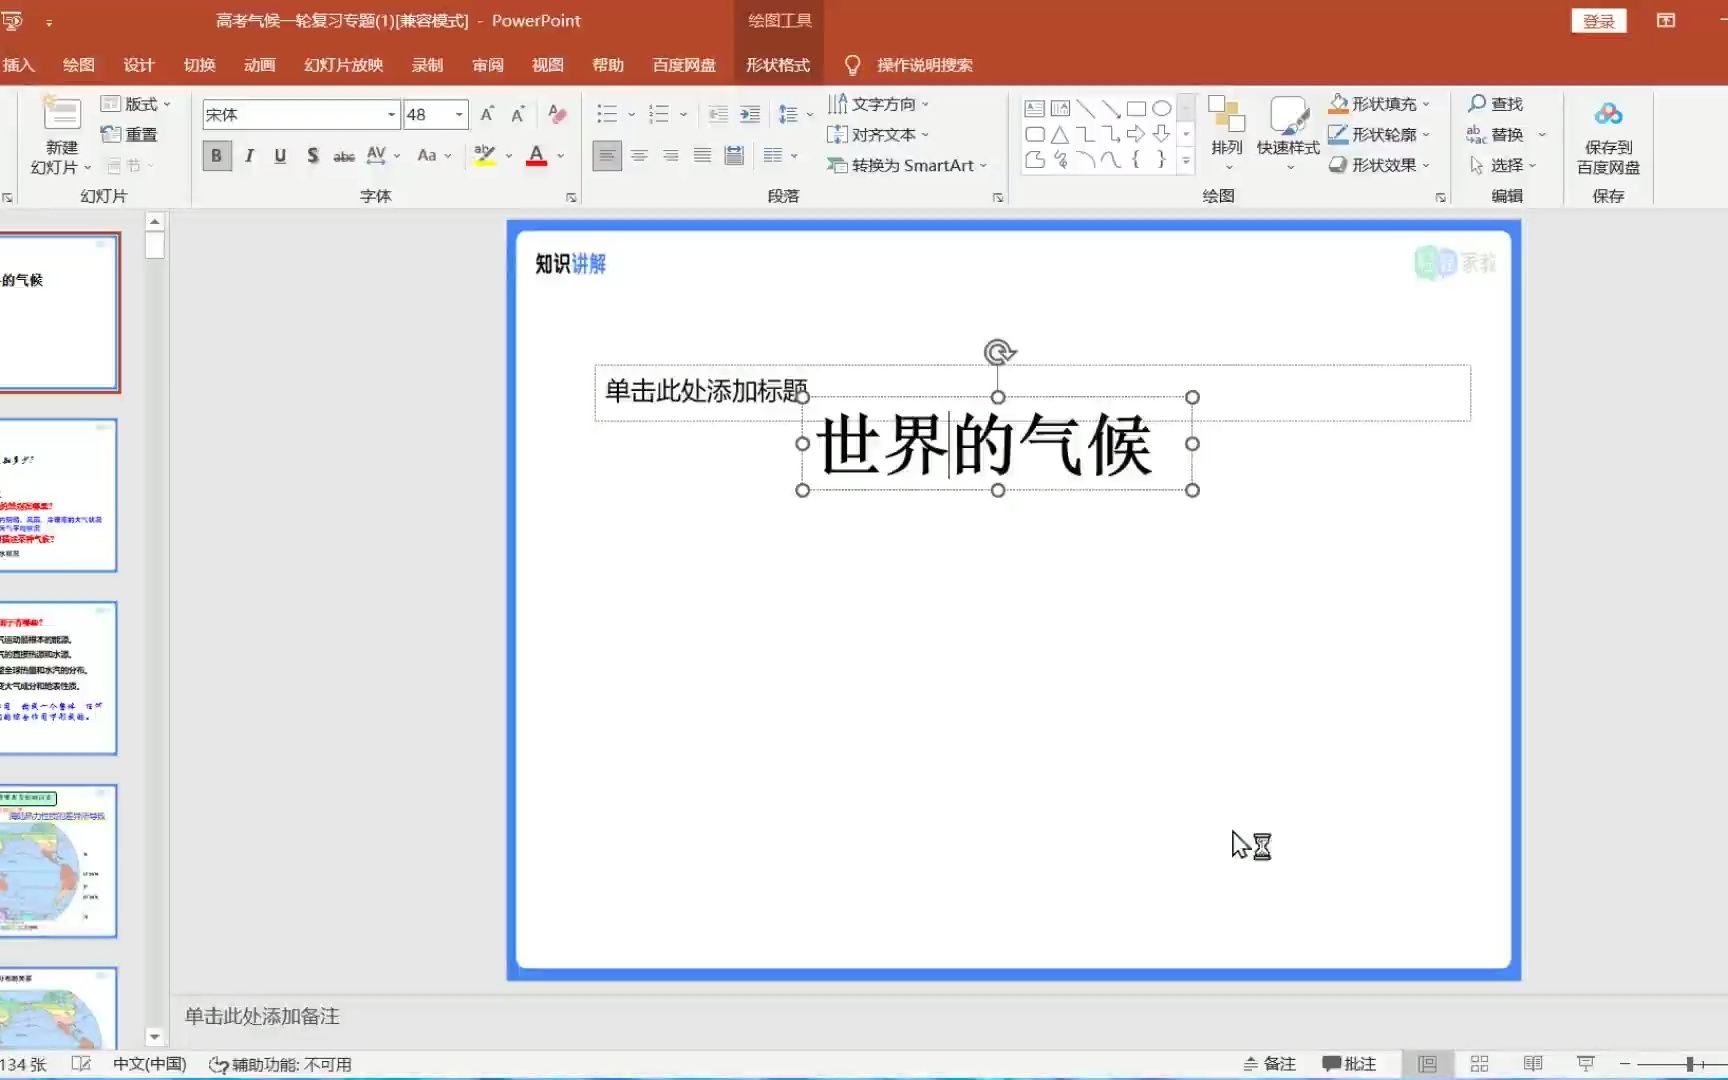Click the text highlight color icon
1728x1080 pixels.
(485, 156)
